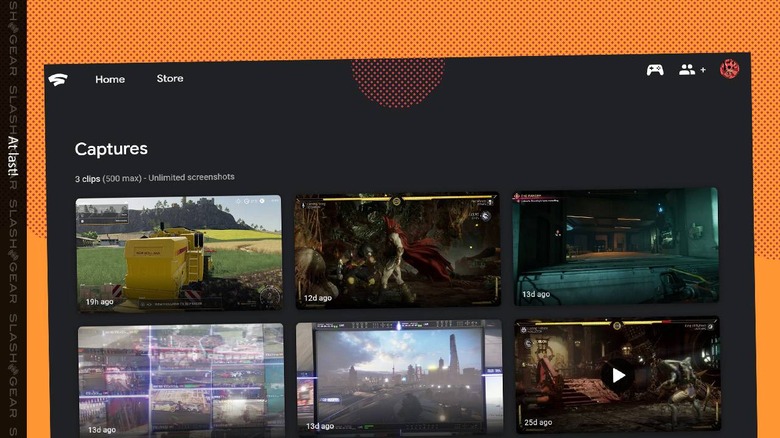Image resolution: width=780 pixels, height=438 pixels.
Task: Open the red-caped fighter capture from 12d ago
Action: (x=397, y=250)
